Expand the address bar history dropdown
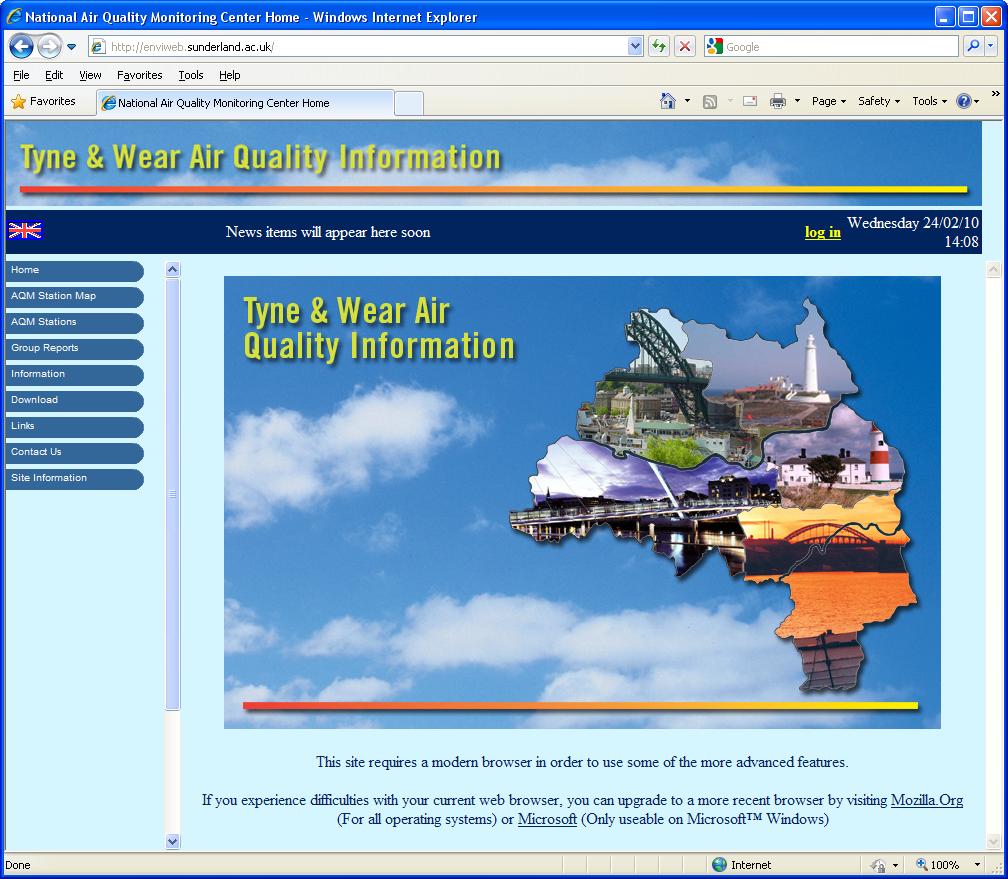 click(634, 46)
